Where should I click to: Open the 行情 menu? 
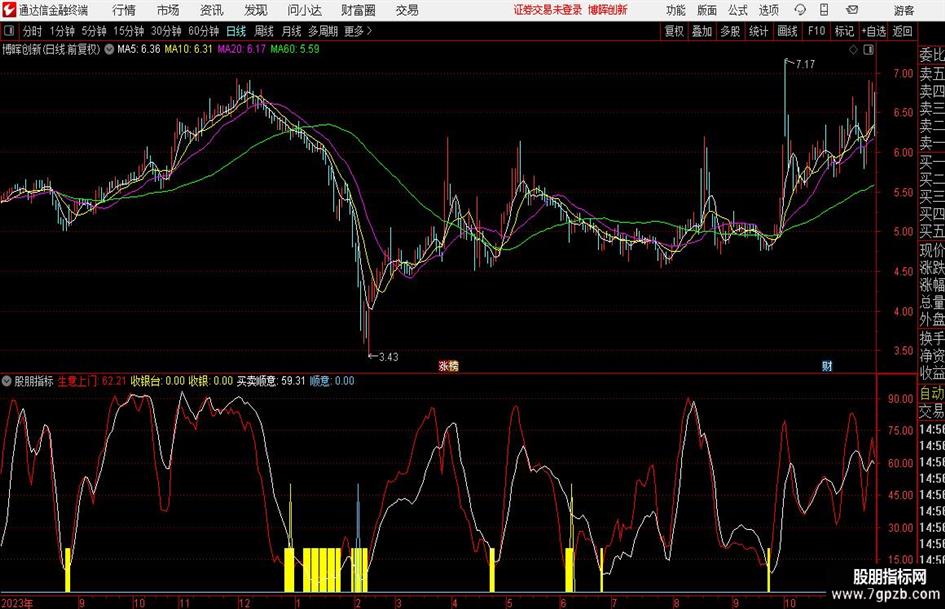click(124, 10)
